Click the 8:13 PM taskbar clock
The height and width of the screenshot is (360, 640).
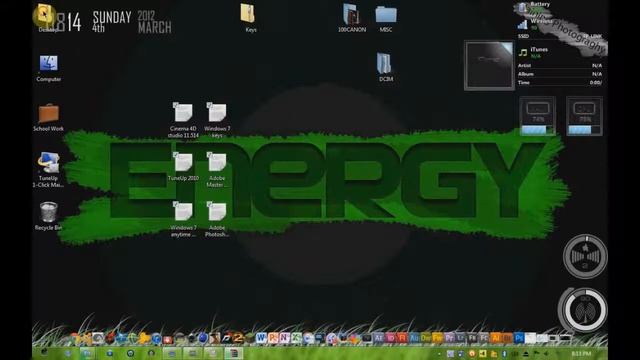pyautogui.click(x=581, y=353)
